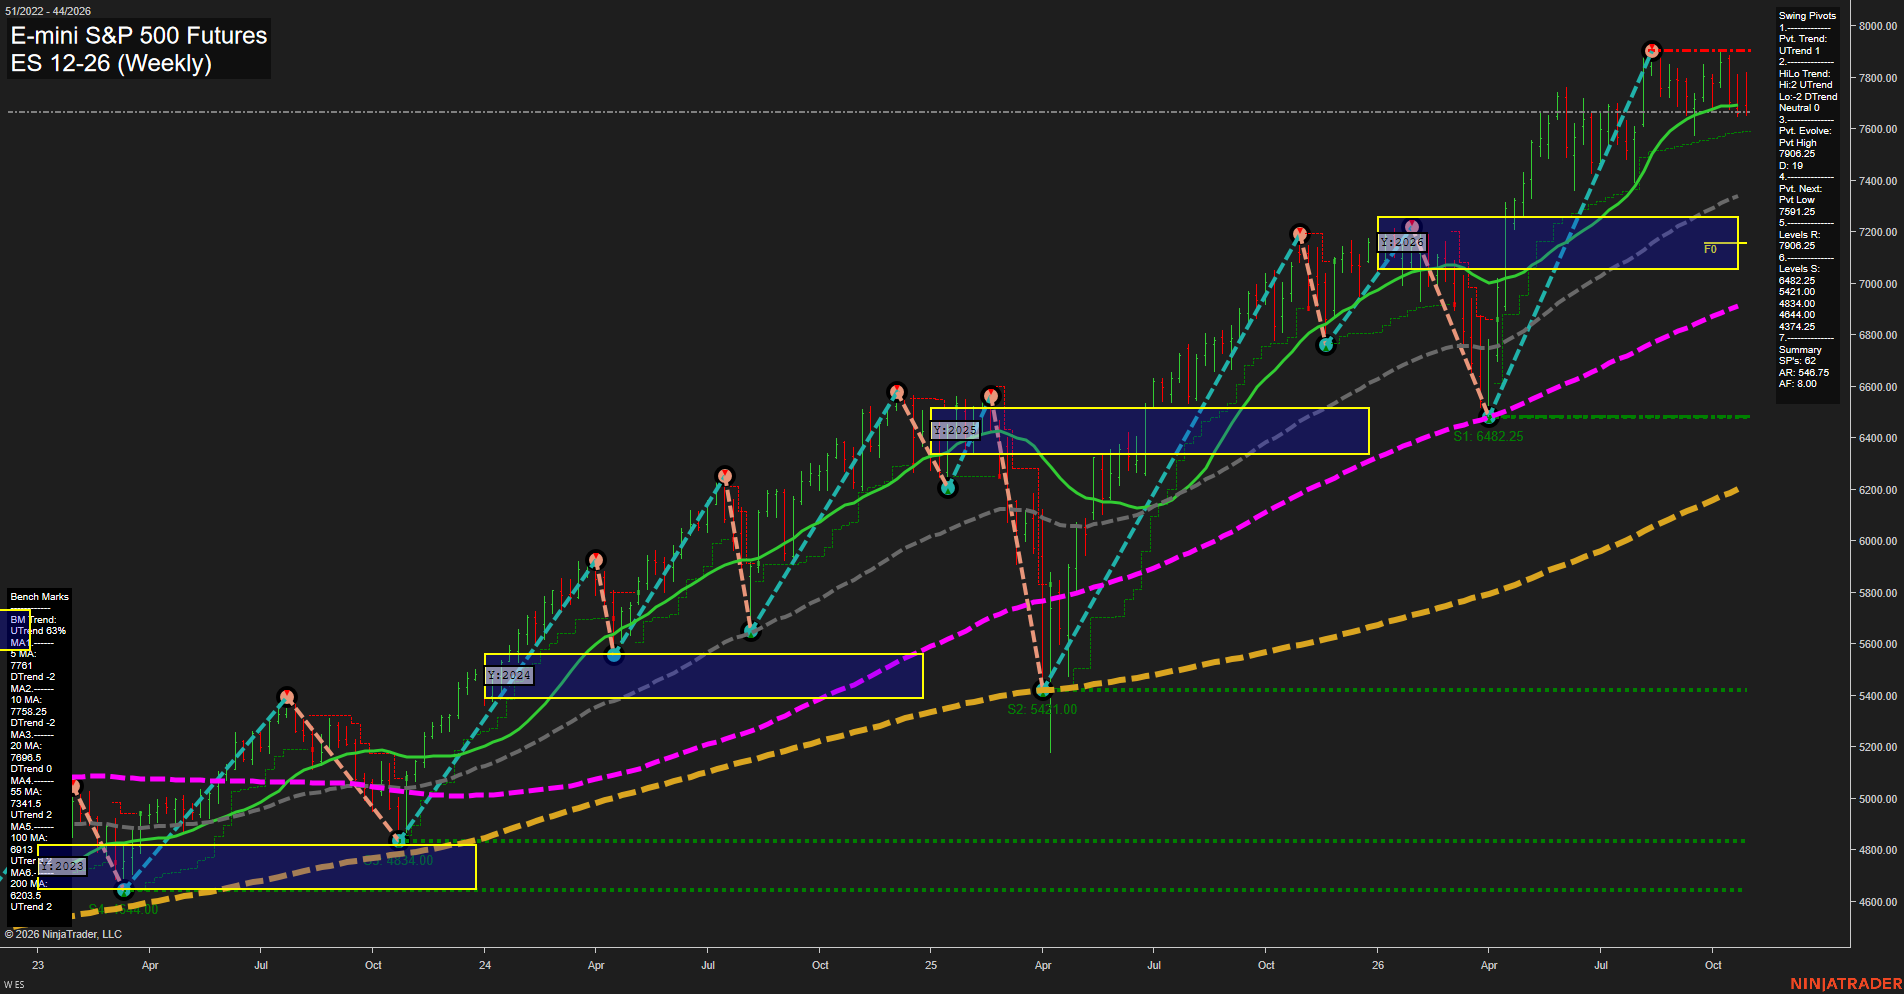Viewport: 1904px width, 994px height.
Task: Select the AF: 8.00 summary entry
Action: 1798,384
